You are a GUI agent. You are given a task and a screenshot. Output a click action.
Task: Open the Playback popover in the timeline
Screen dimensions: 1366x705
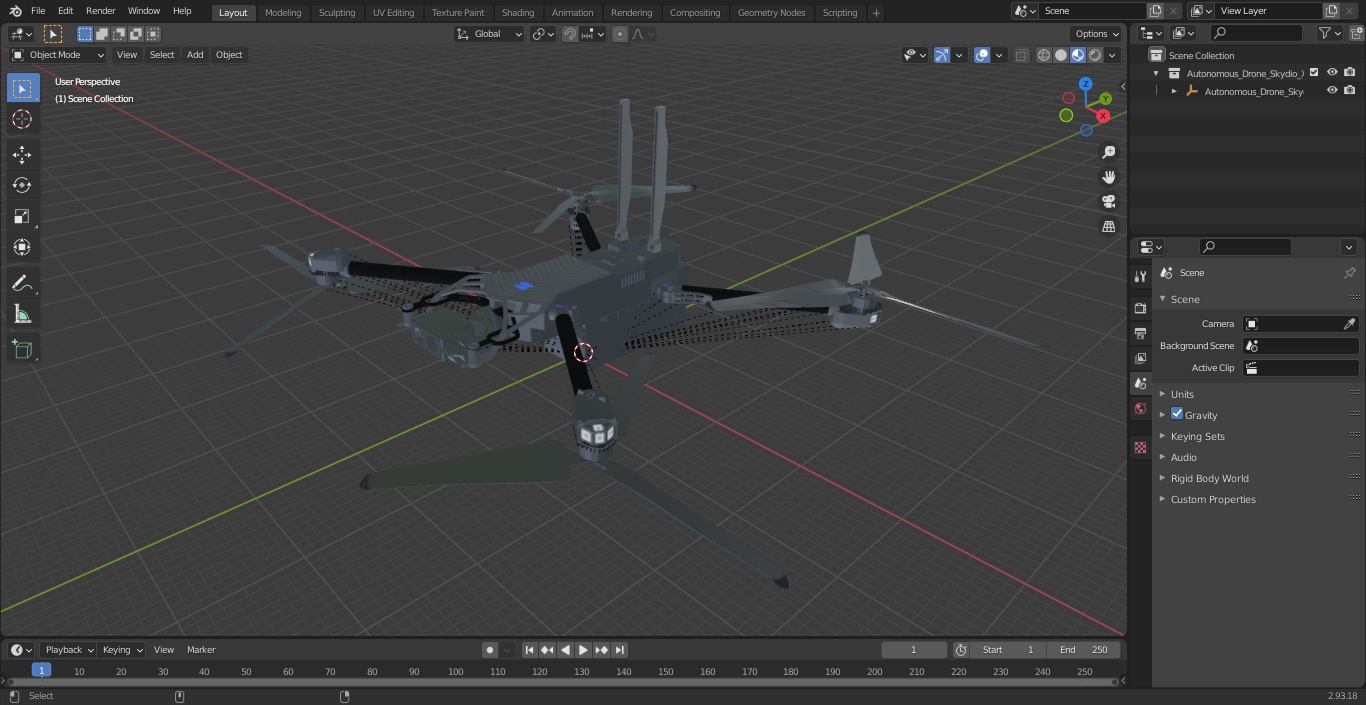69,650
